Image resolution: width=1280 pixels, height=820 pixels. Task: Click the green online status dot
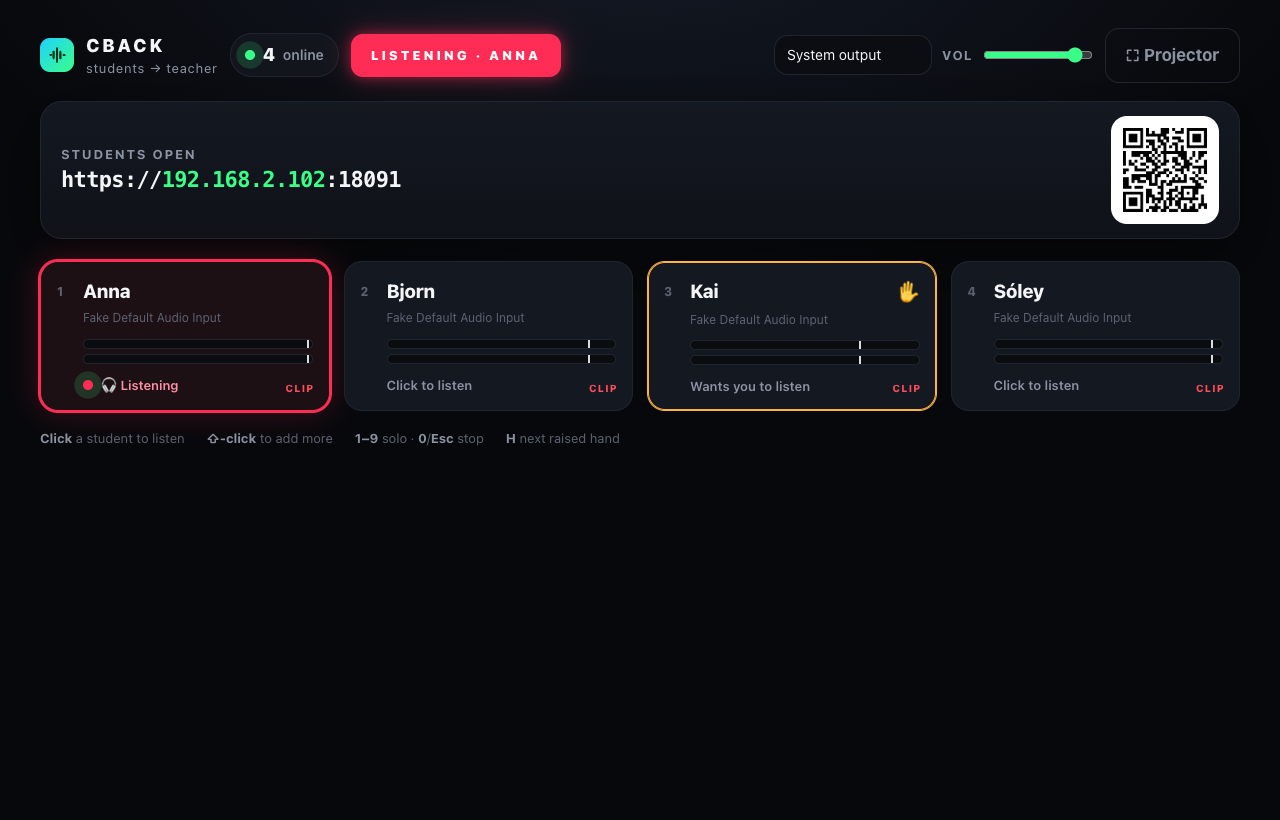250,55
